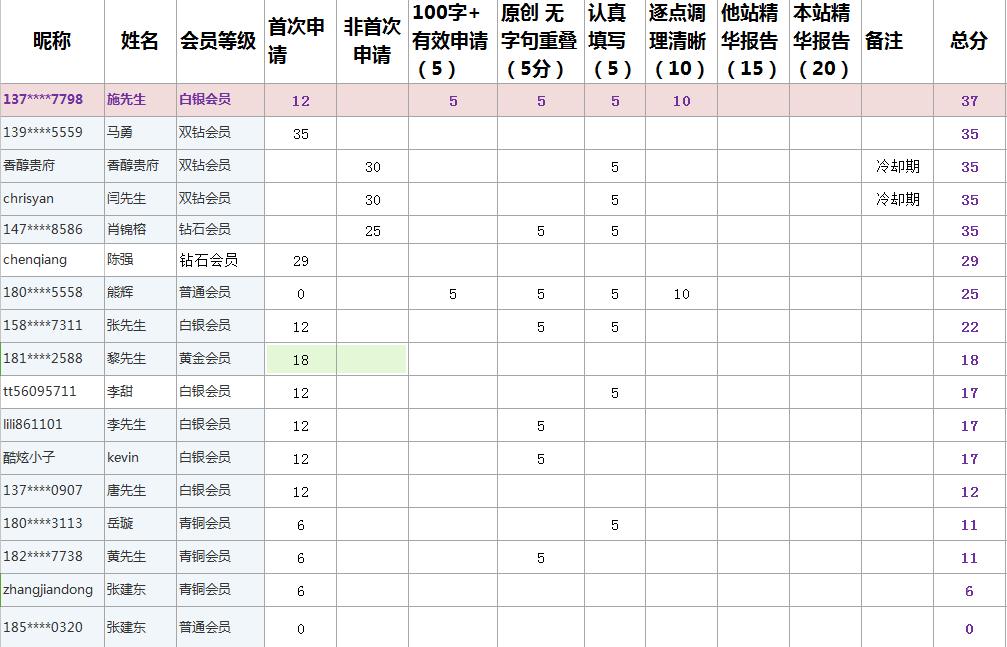Select total score 37
This screenshot has height=647, width=1007.
click(x=969, y=101)
